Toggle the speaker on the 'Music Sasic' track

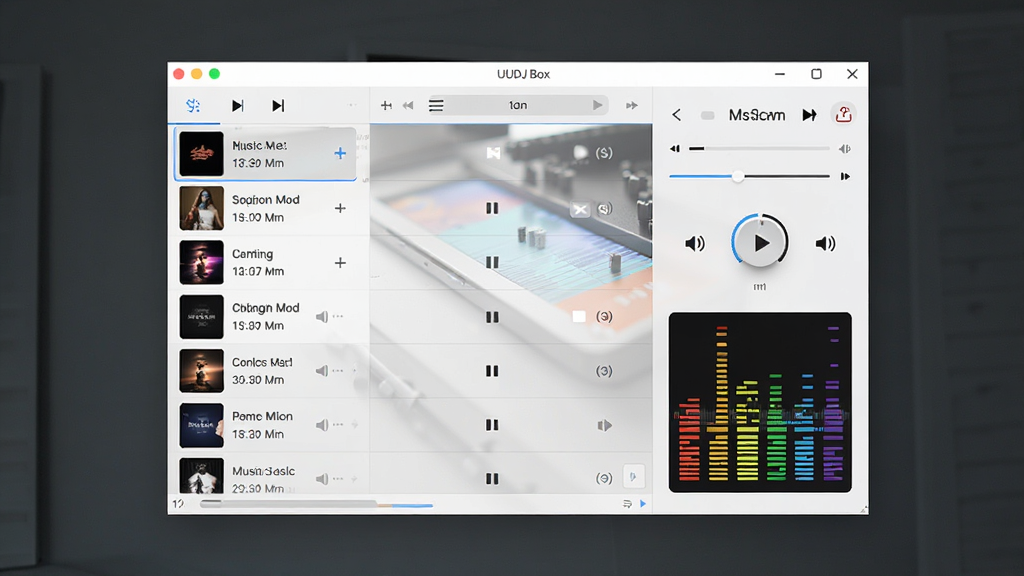(x=322, y=479)
